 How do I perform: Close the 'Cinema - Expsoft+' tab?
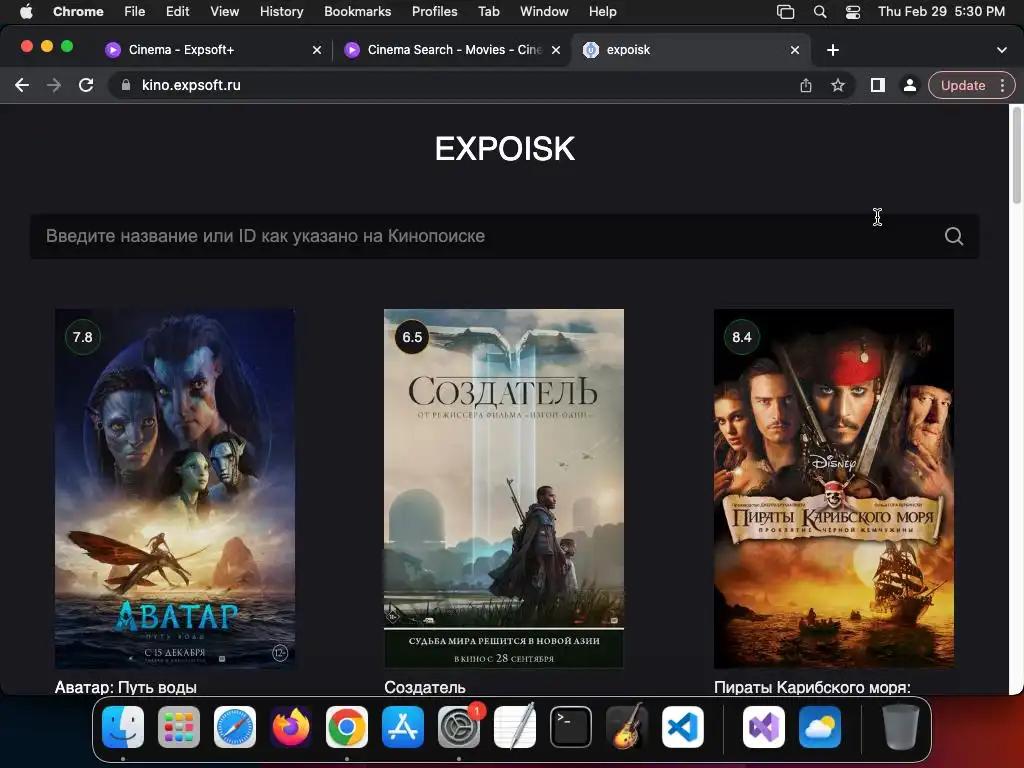click(x=317, y=50)
